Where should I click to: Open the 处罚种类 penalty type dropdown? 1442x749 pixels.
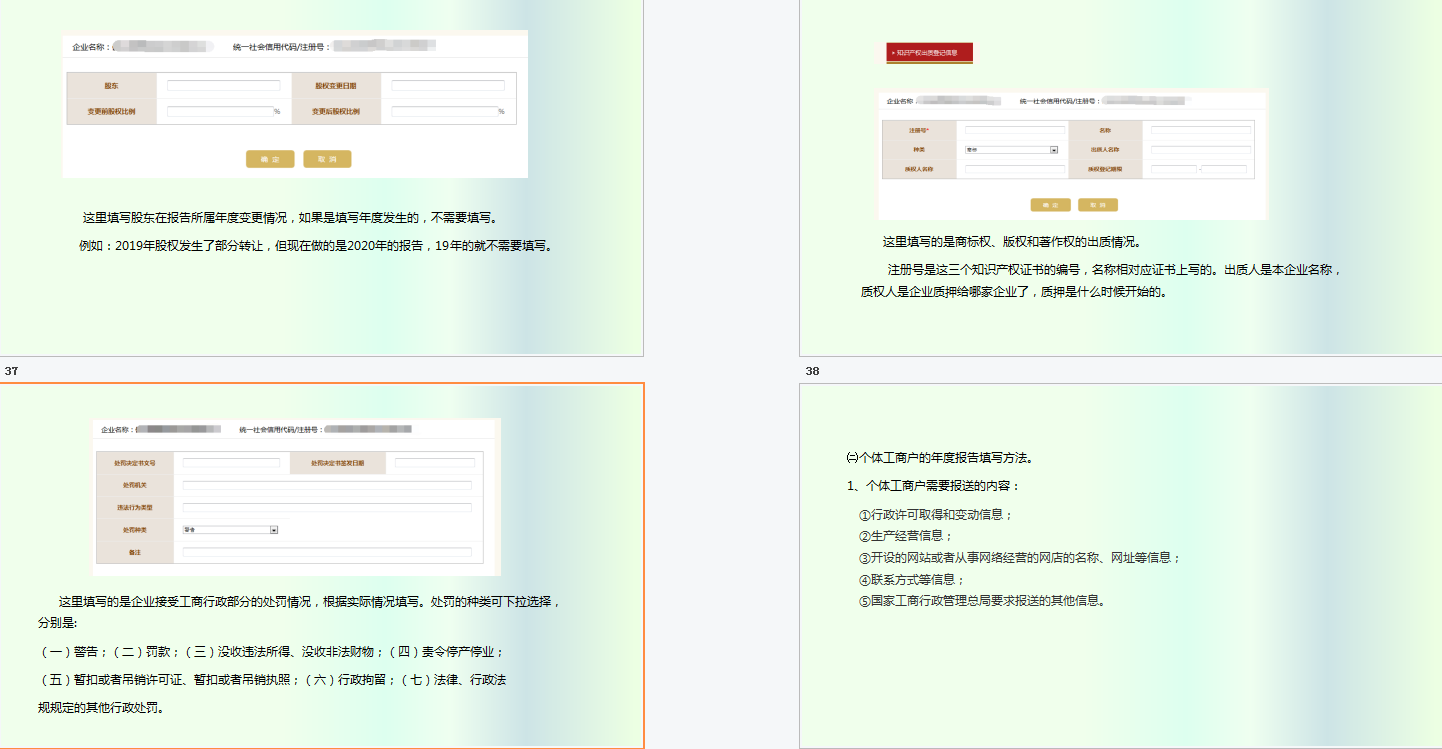(x=273, y=531)
